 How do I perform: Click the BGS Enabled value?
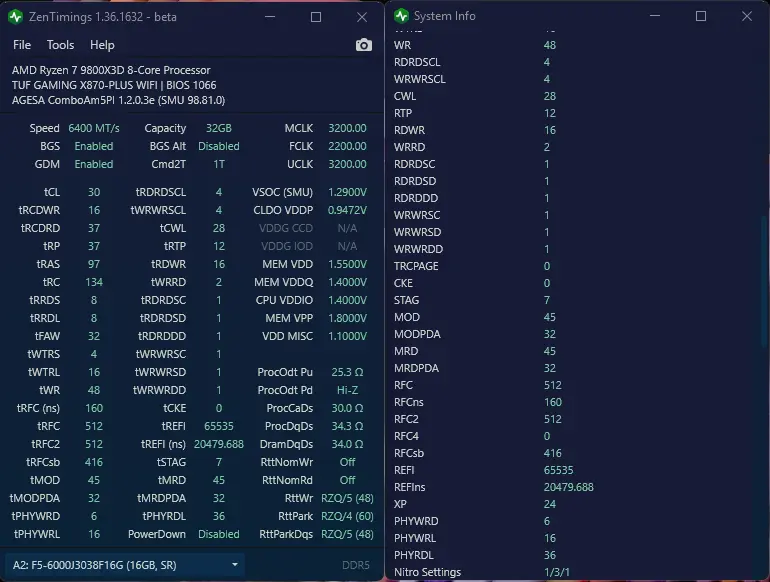[x=94, y=146]
